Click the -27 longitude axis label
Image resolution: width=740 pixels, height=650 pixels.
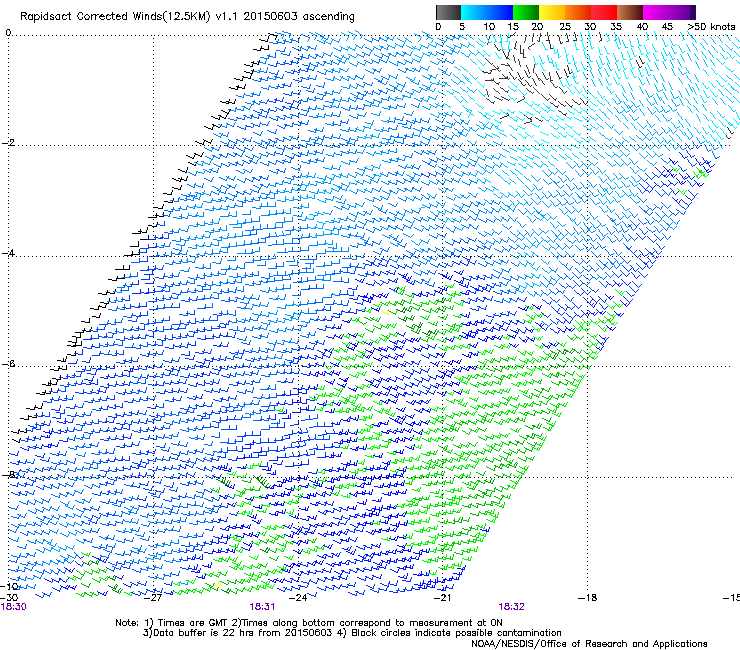(153, 598)
